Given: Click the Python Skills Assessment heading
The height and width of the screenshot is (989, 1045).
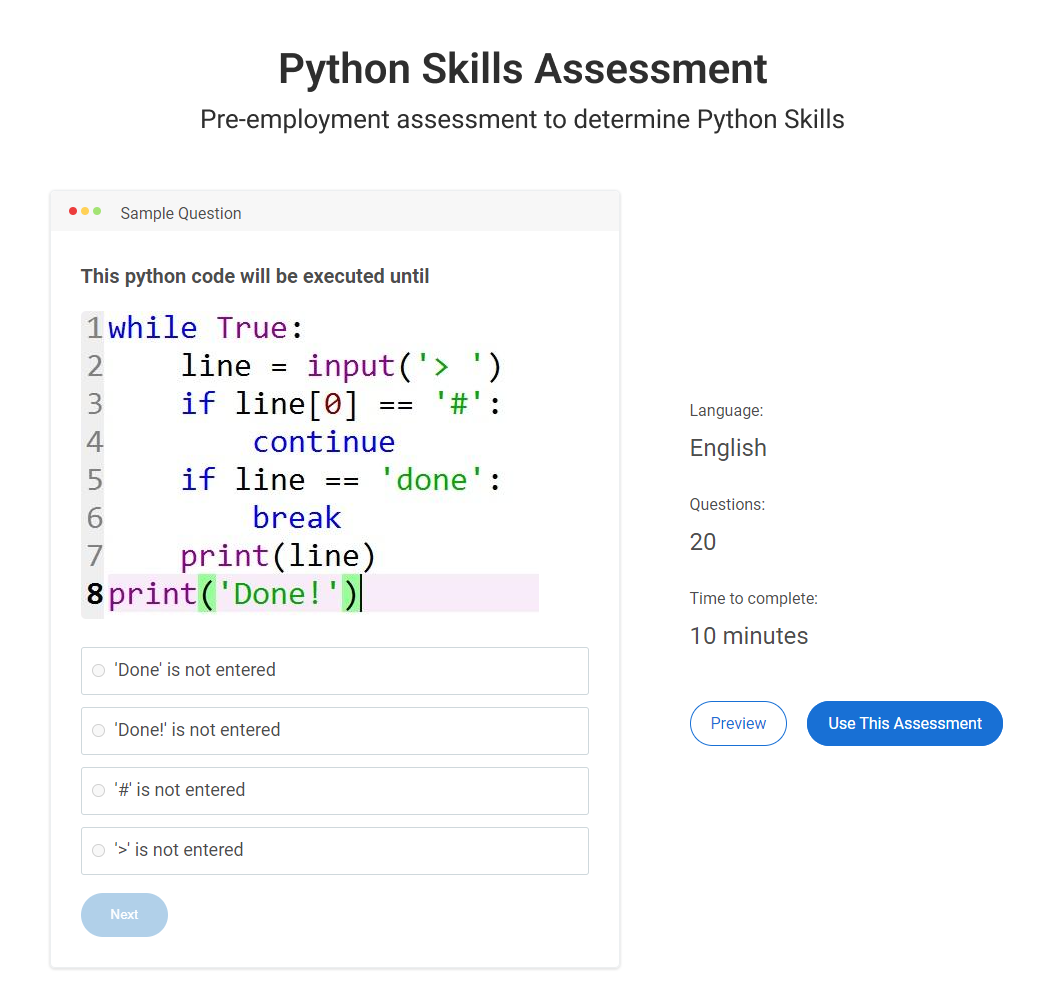Looking at the screenshot, I should [x=522, y=69].
